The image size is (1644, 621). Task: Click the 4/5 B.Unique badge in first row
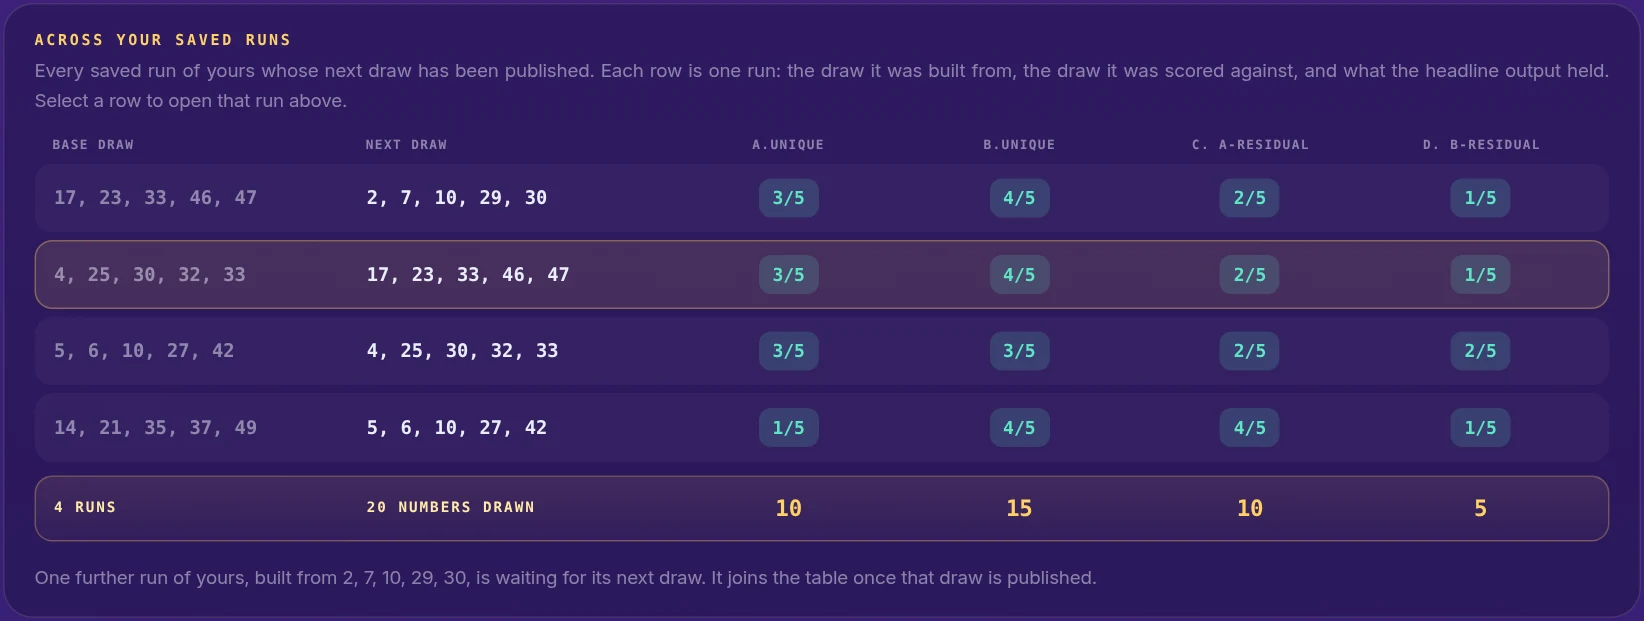(x=1019, y=198)
